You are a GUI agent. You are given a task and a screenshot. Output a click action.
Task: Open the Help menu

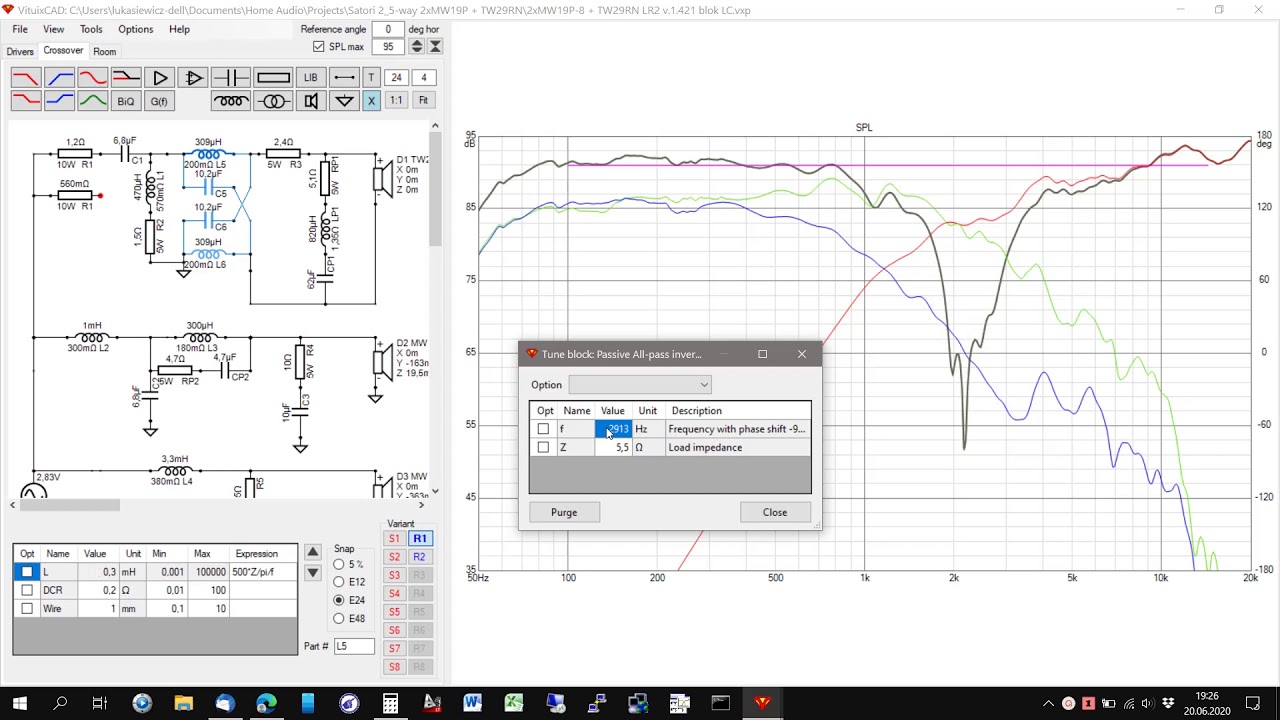(179, 29)
